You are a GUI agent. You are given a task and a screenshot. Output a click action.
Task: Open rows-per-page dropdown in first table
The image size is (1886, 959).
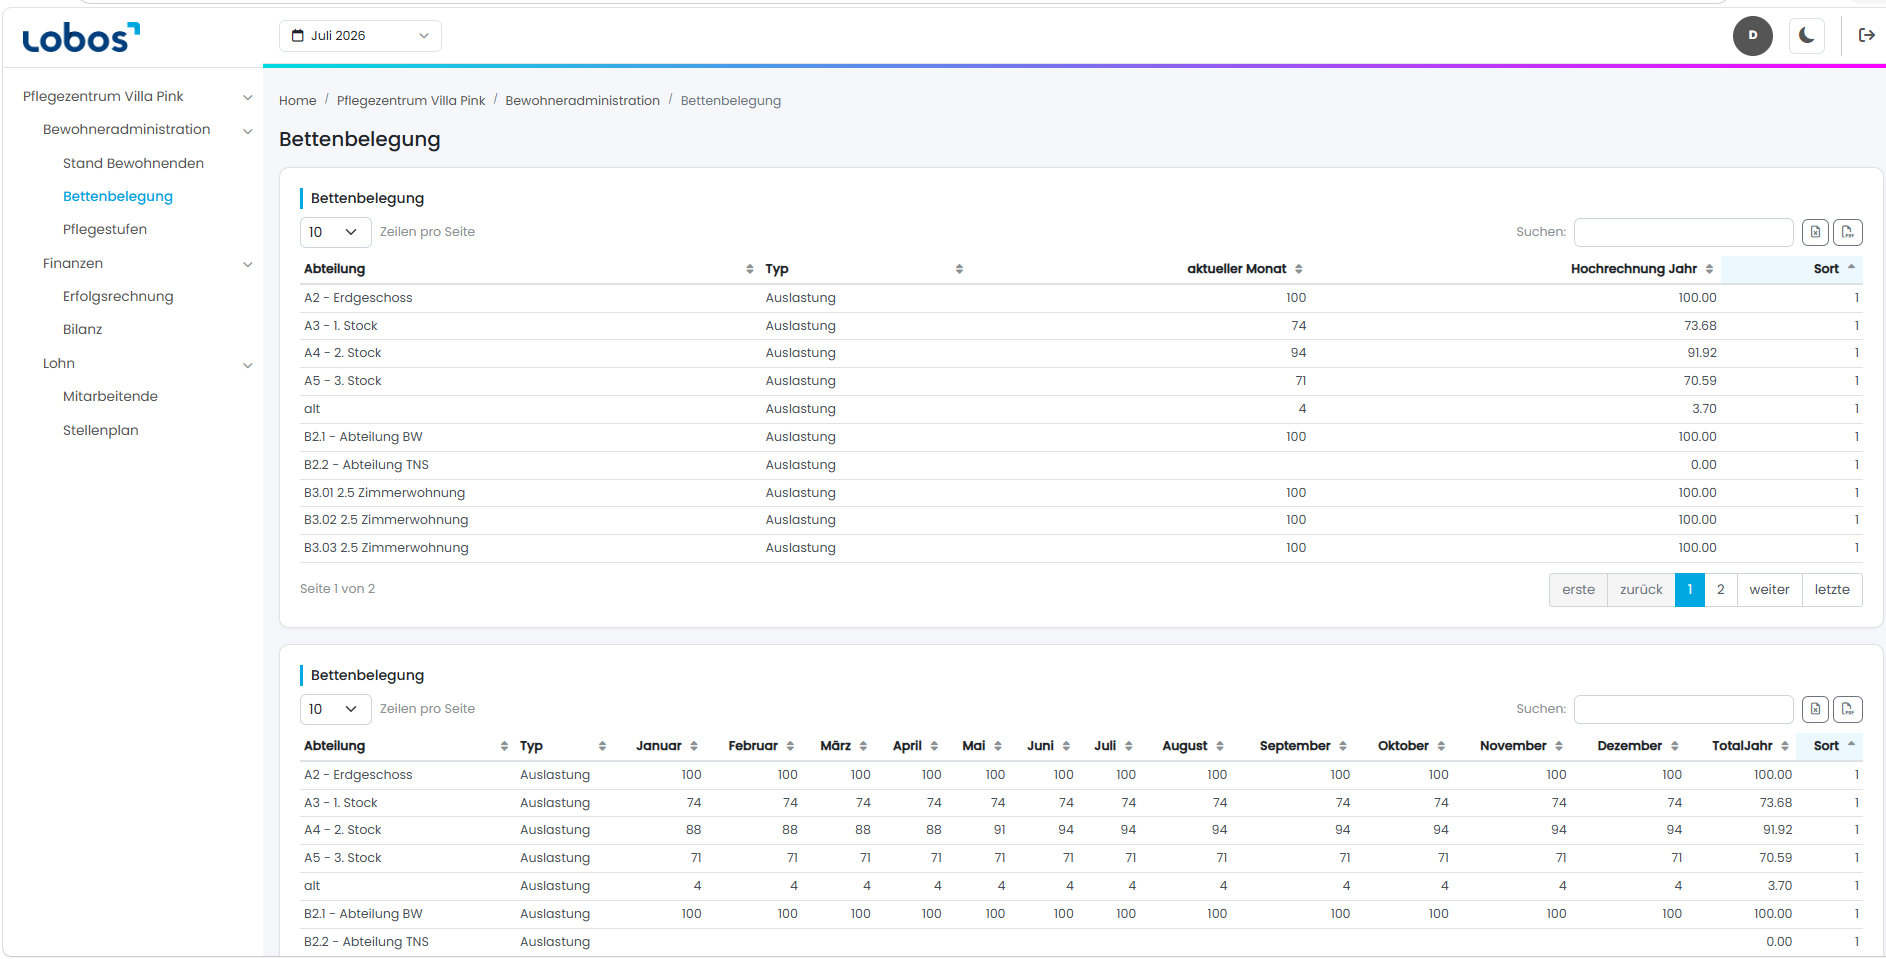(335, 232)
